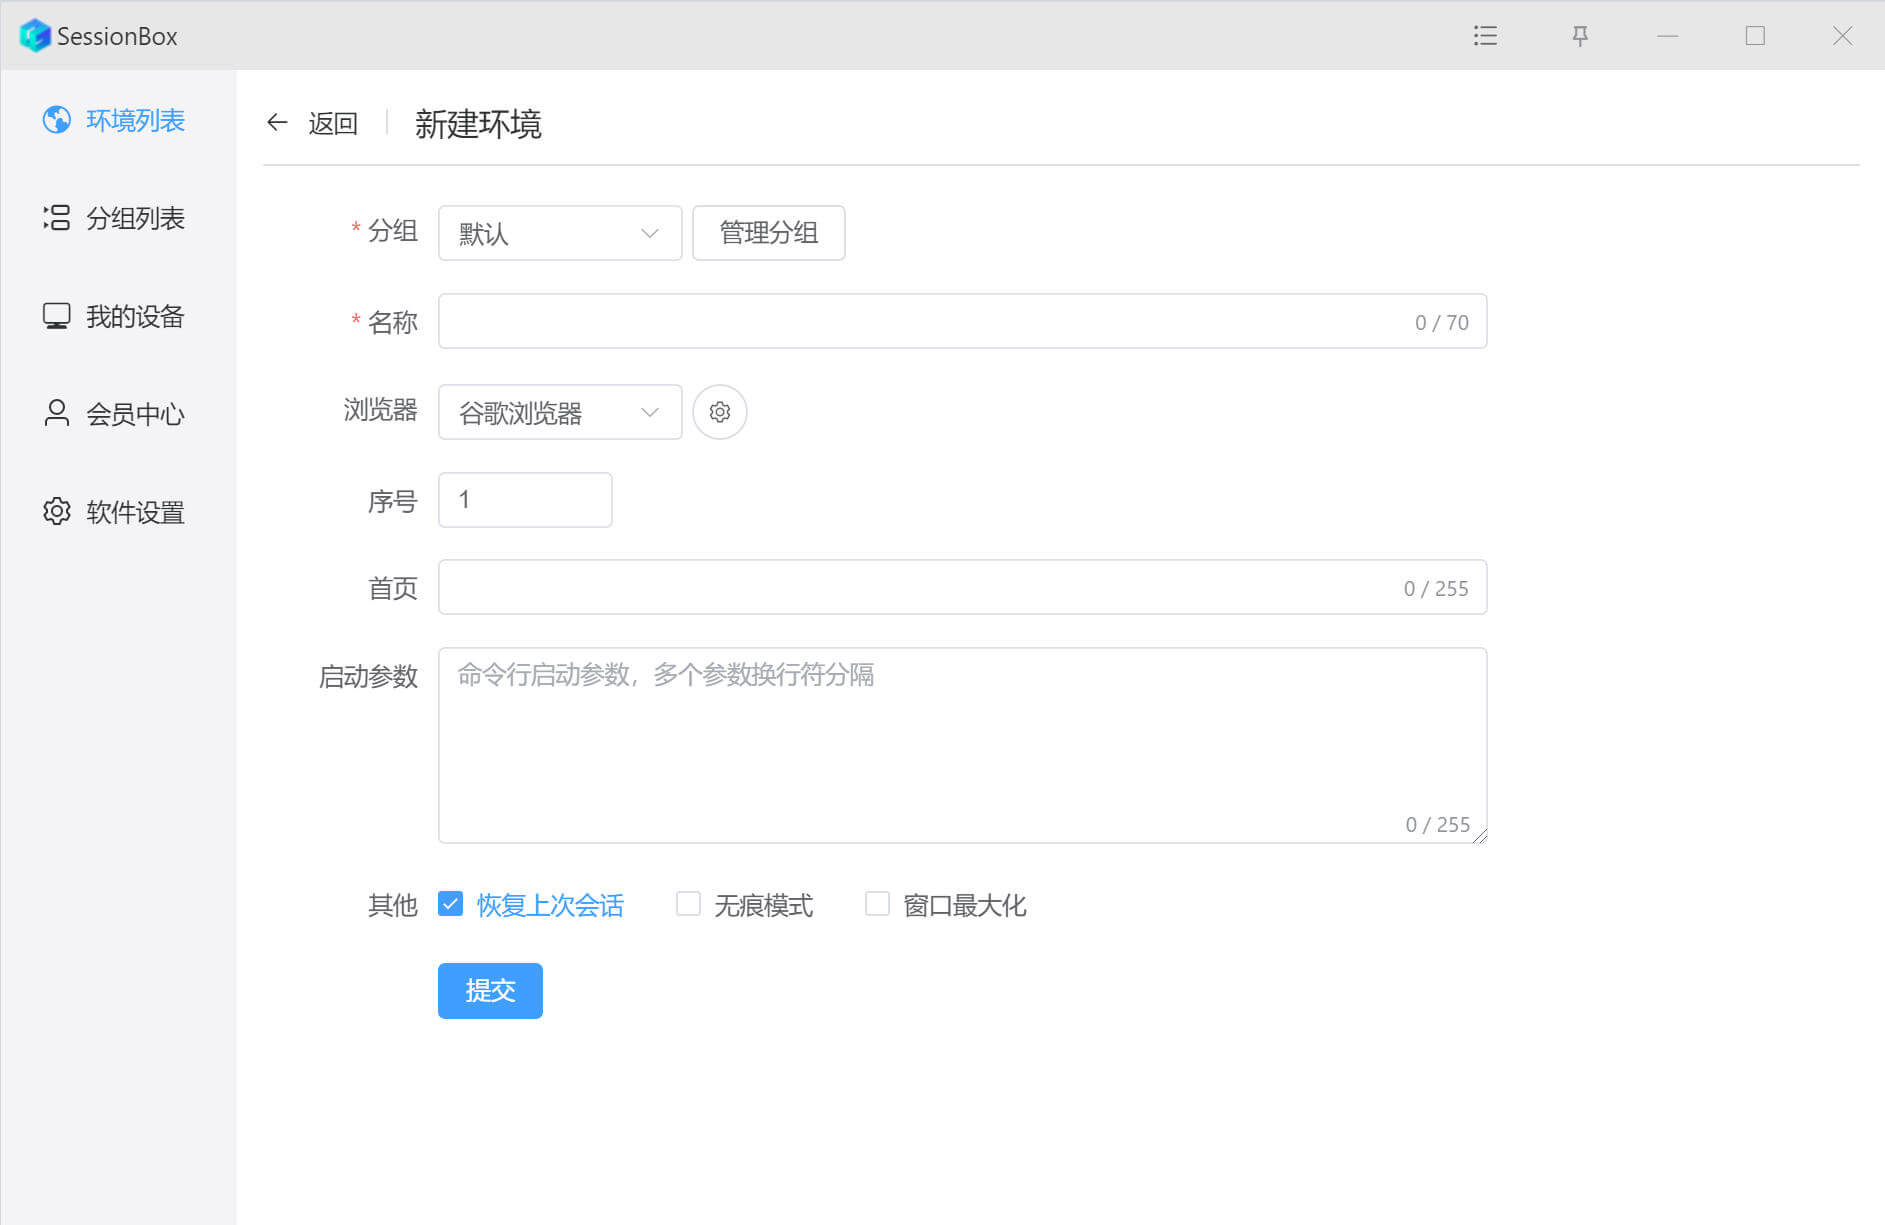Open the 谷歌浏览器 browser dropdown
This screenshot has width=1885, height=1225.
coord(560,412)
